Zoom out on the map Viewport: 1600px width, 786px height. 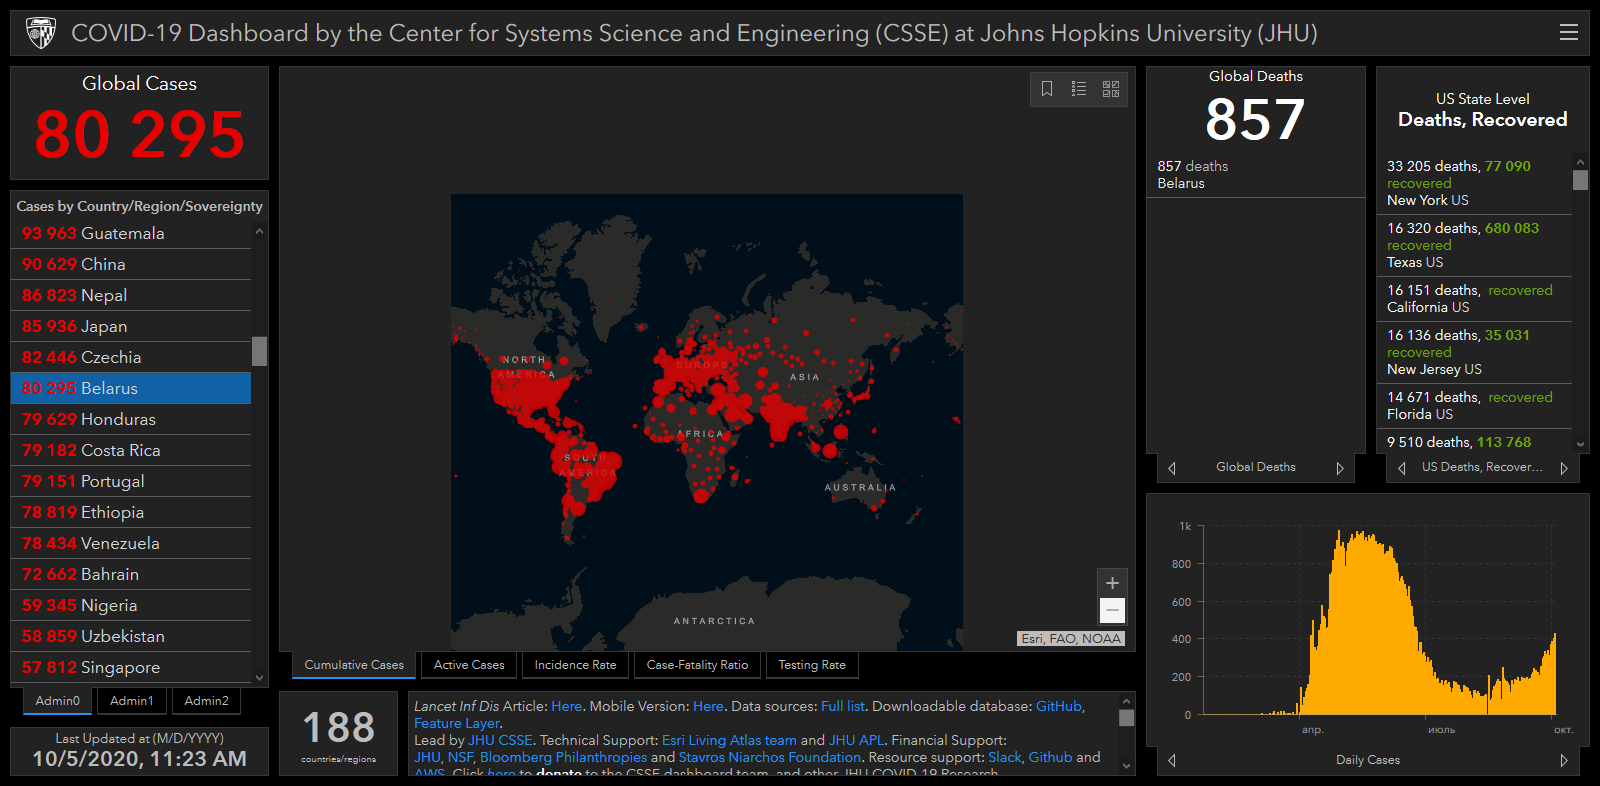[x=1112, y=610]
